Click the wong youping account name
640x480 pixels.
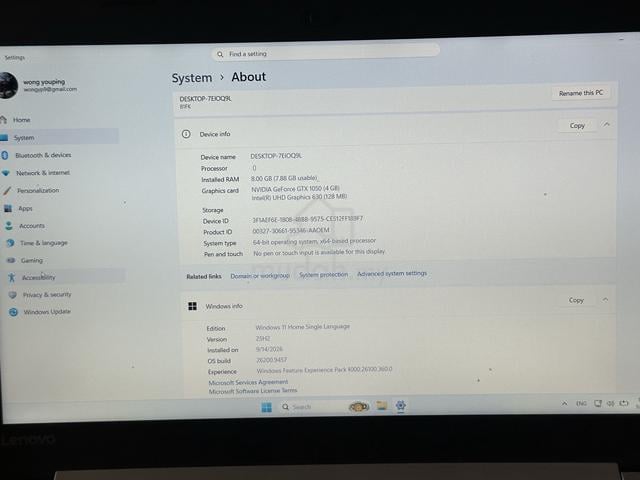(x=44, y=82)
